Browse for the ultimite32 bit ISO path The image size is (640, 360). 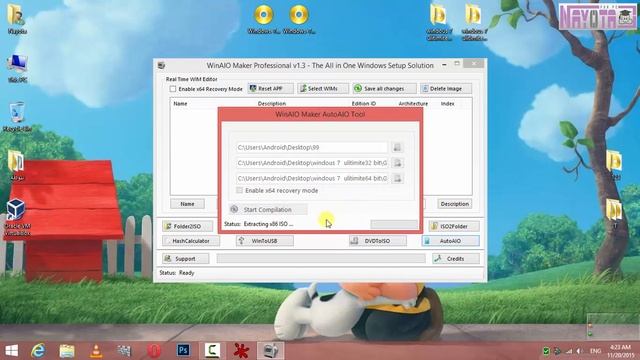click(397, 163)
